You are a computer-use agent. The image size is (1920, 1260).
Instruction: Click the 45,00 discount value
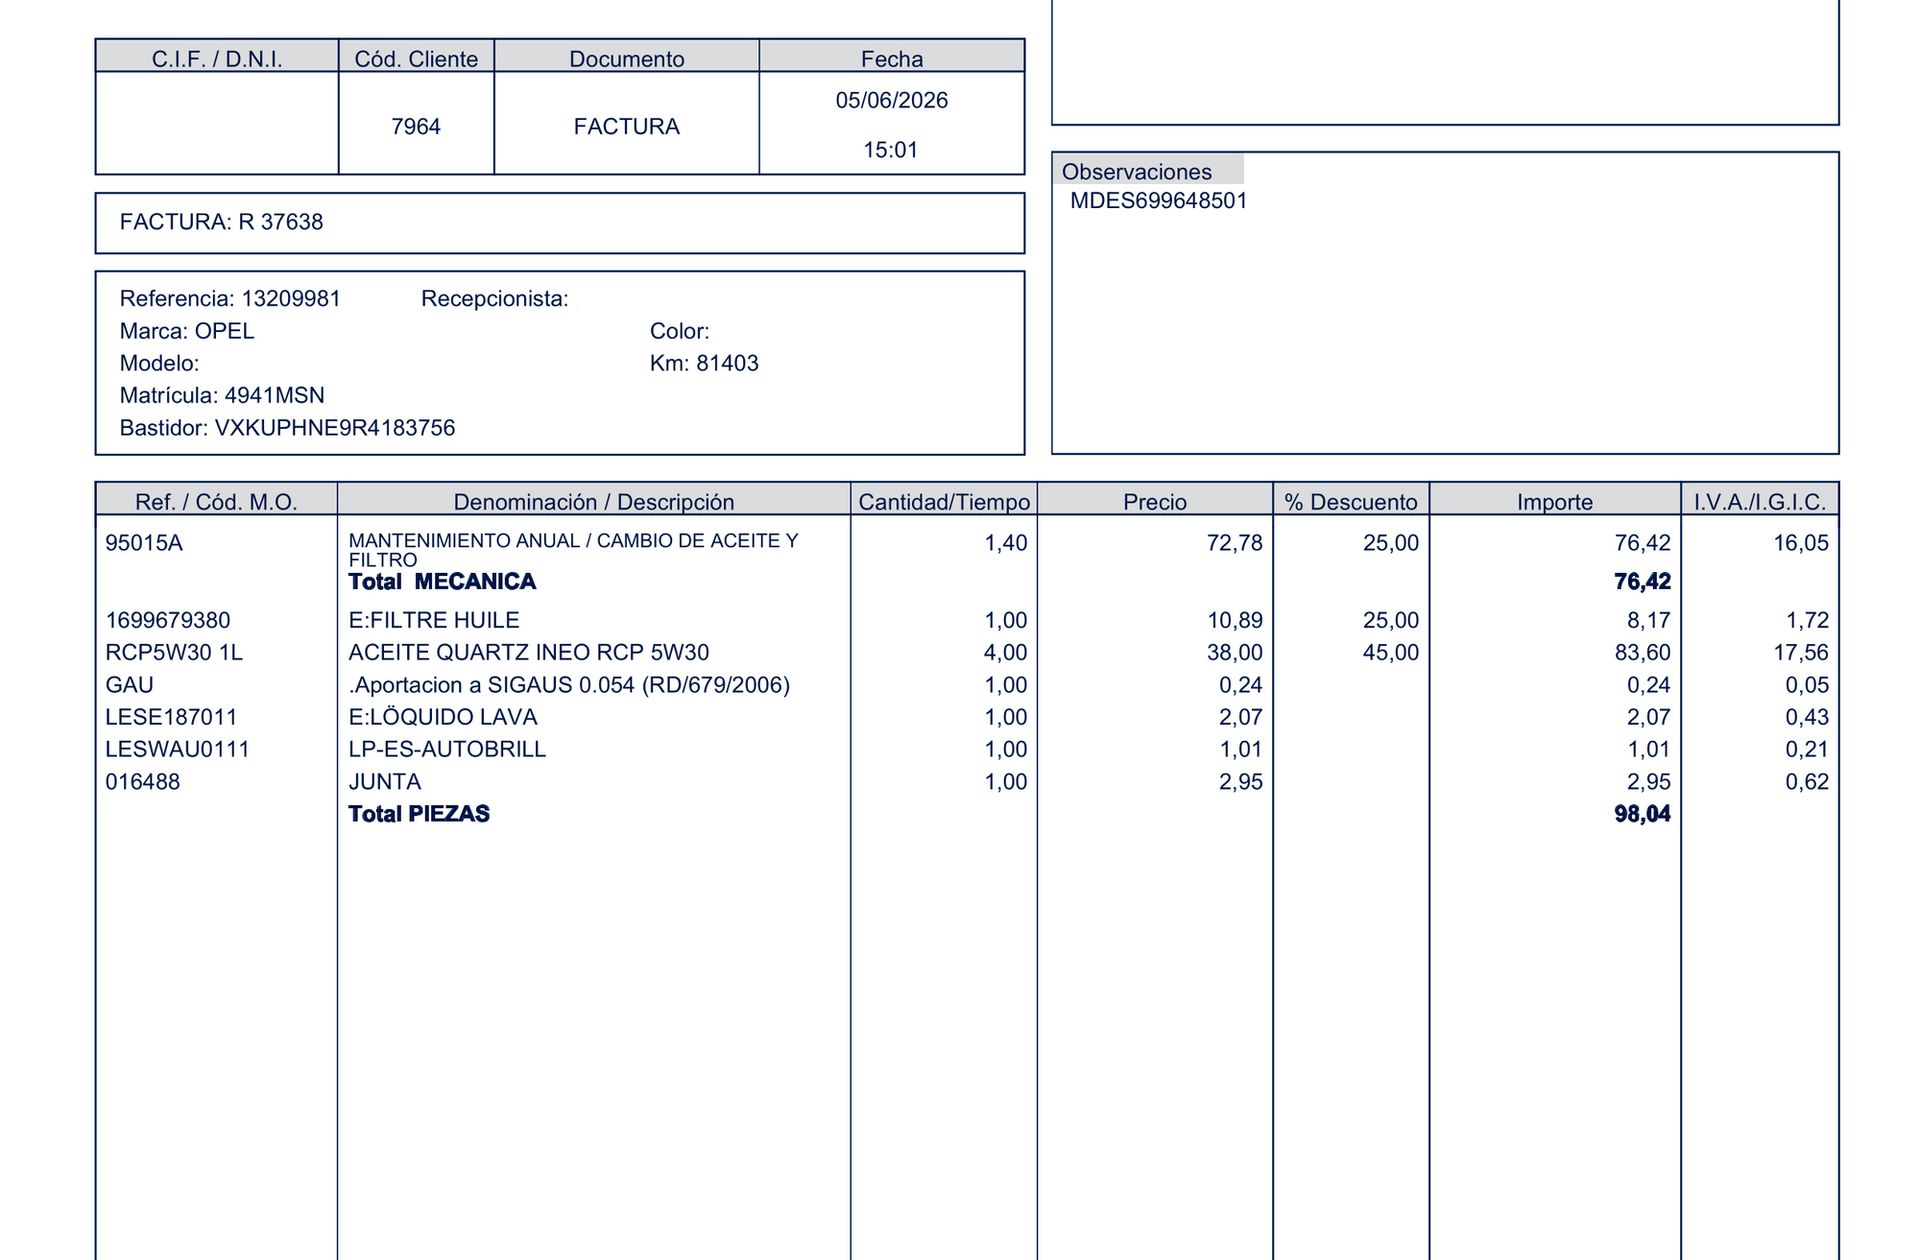[x=1391, y=652]
